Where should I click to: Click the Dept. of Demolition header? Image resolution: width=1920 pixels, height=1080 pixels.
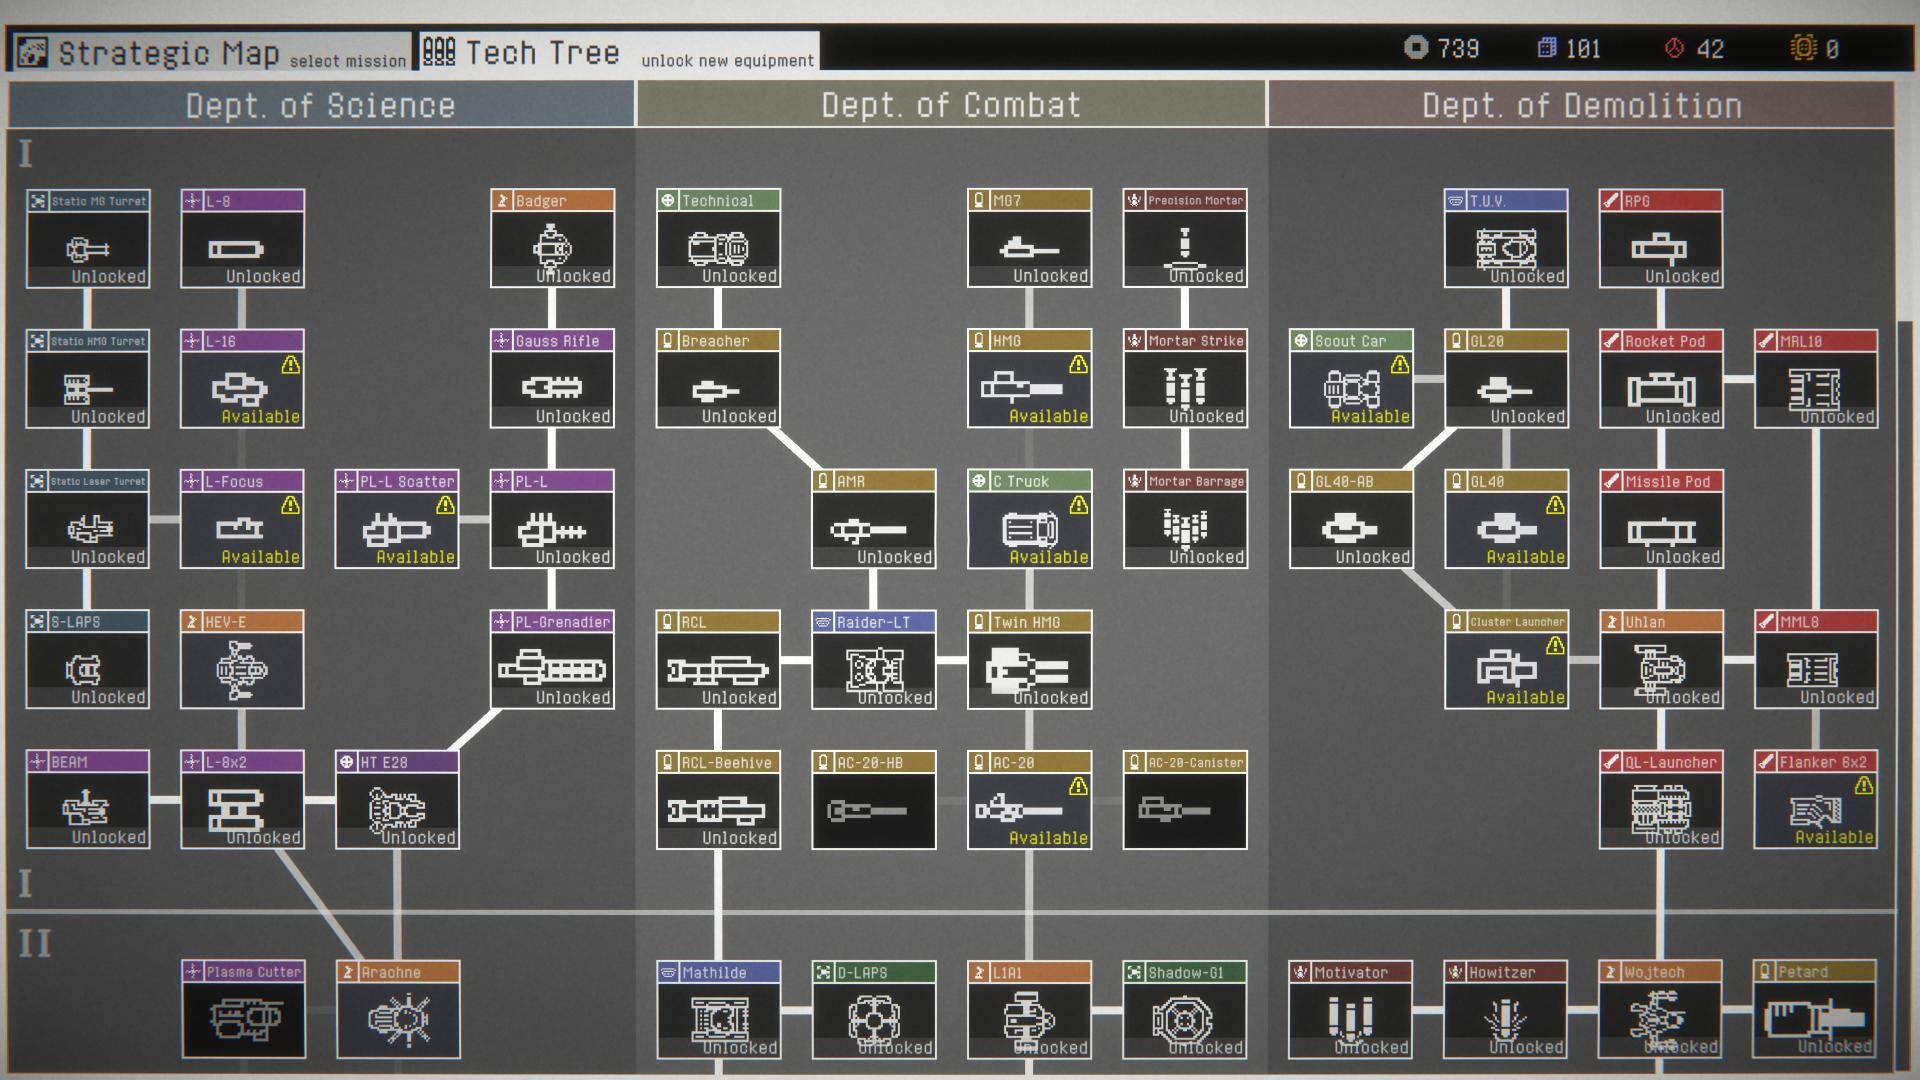[1583, 105]
